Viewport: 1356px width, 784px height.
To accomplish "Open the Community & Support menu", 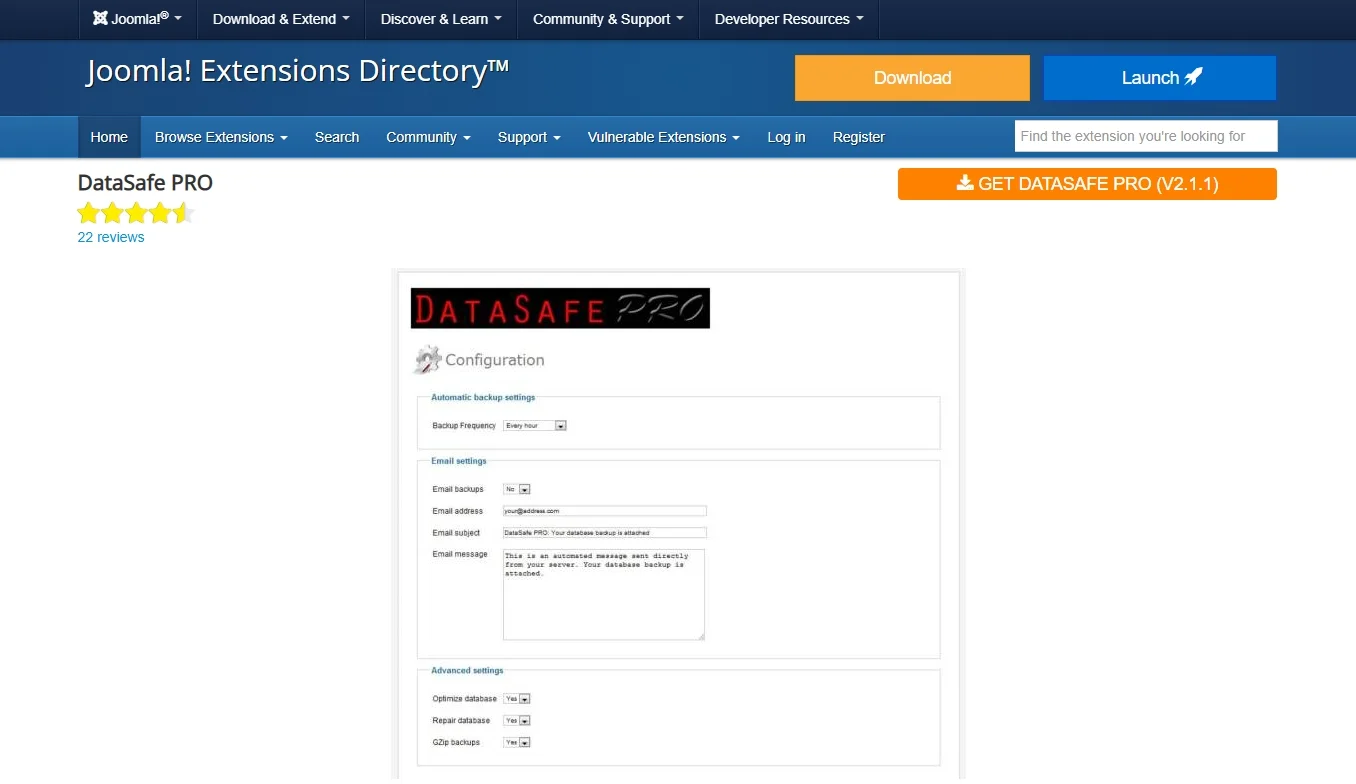I will coord(608,19).
